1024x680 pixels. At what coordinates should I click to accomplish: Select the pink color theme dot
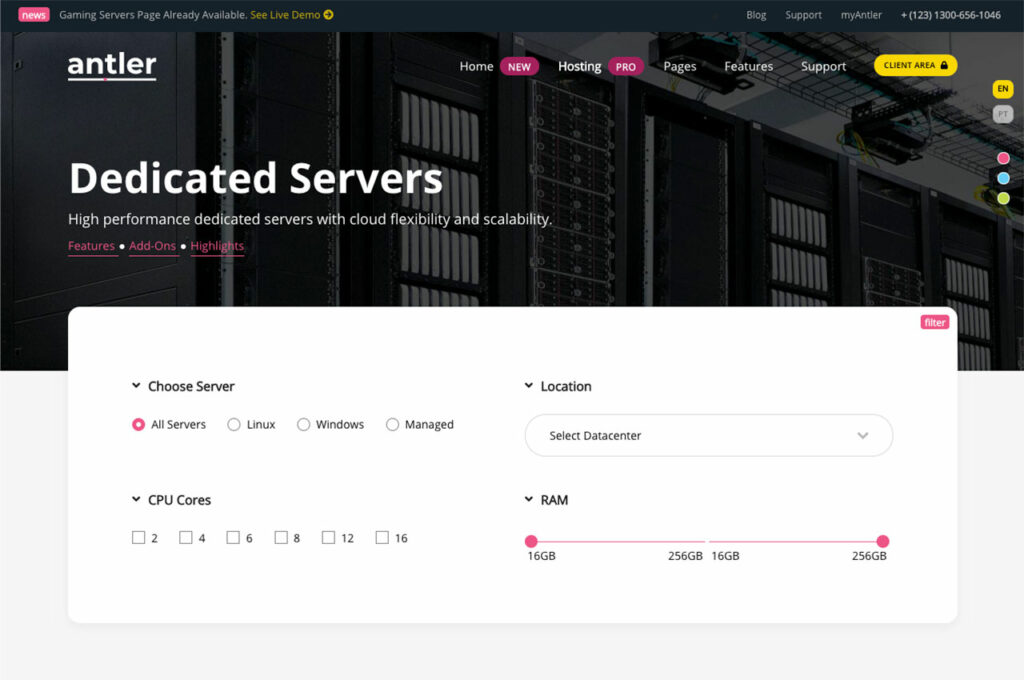[1003, 158]
